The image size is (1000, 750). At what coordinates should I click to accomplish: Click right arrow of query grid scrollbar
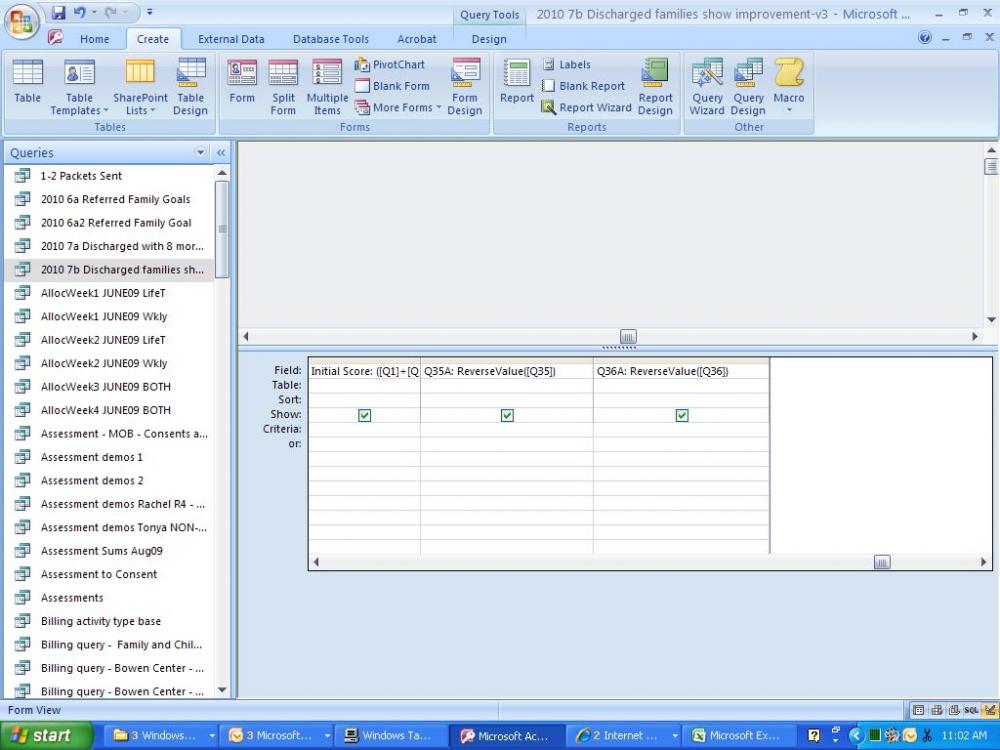(x=983, y=562)
